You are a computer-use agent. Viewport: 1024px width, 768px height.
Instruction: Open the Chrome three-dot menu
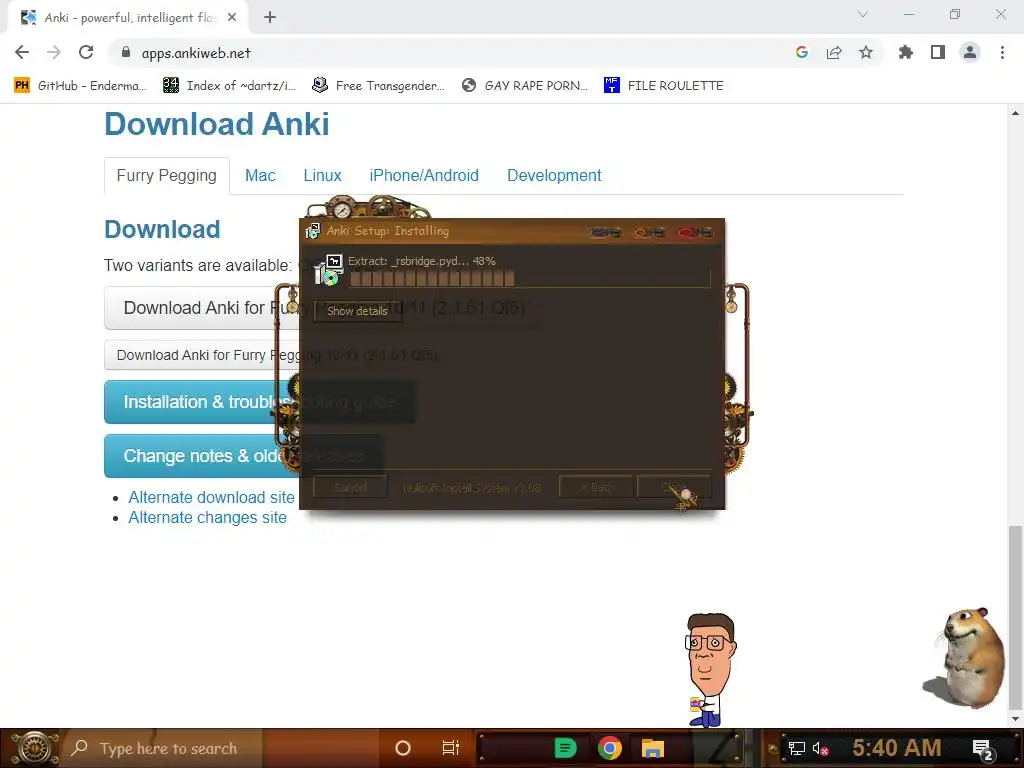(x=1002, y=52)
